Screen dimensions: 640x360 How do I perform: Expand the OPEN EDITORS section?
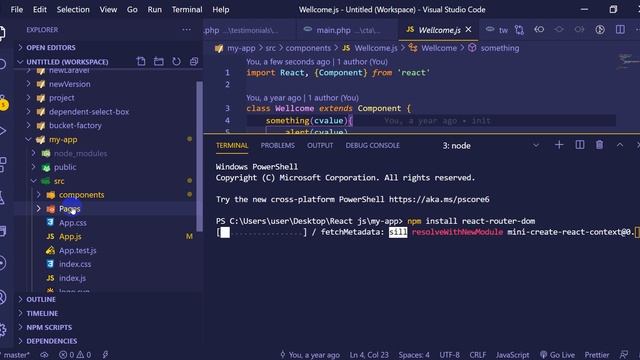[x=51, y=48]
